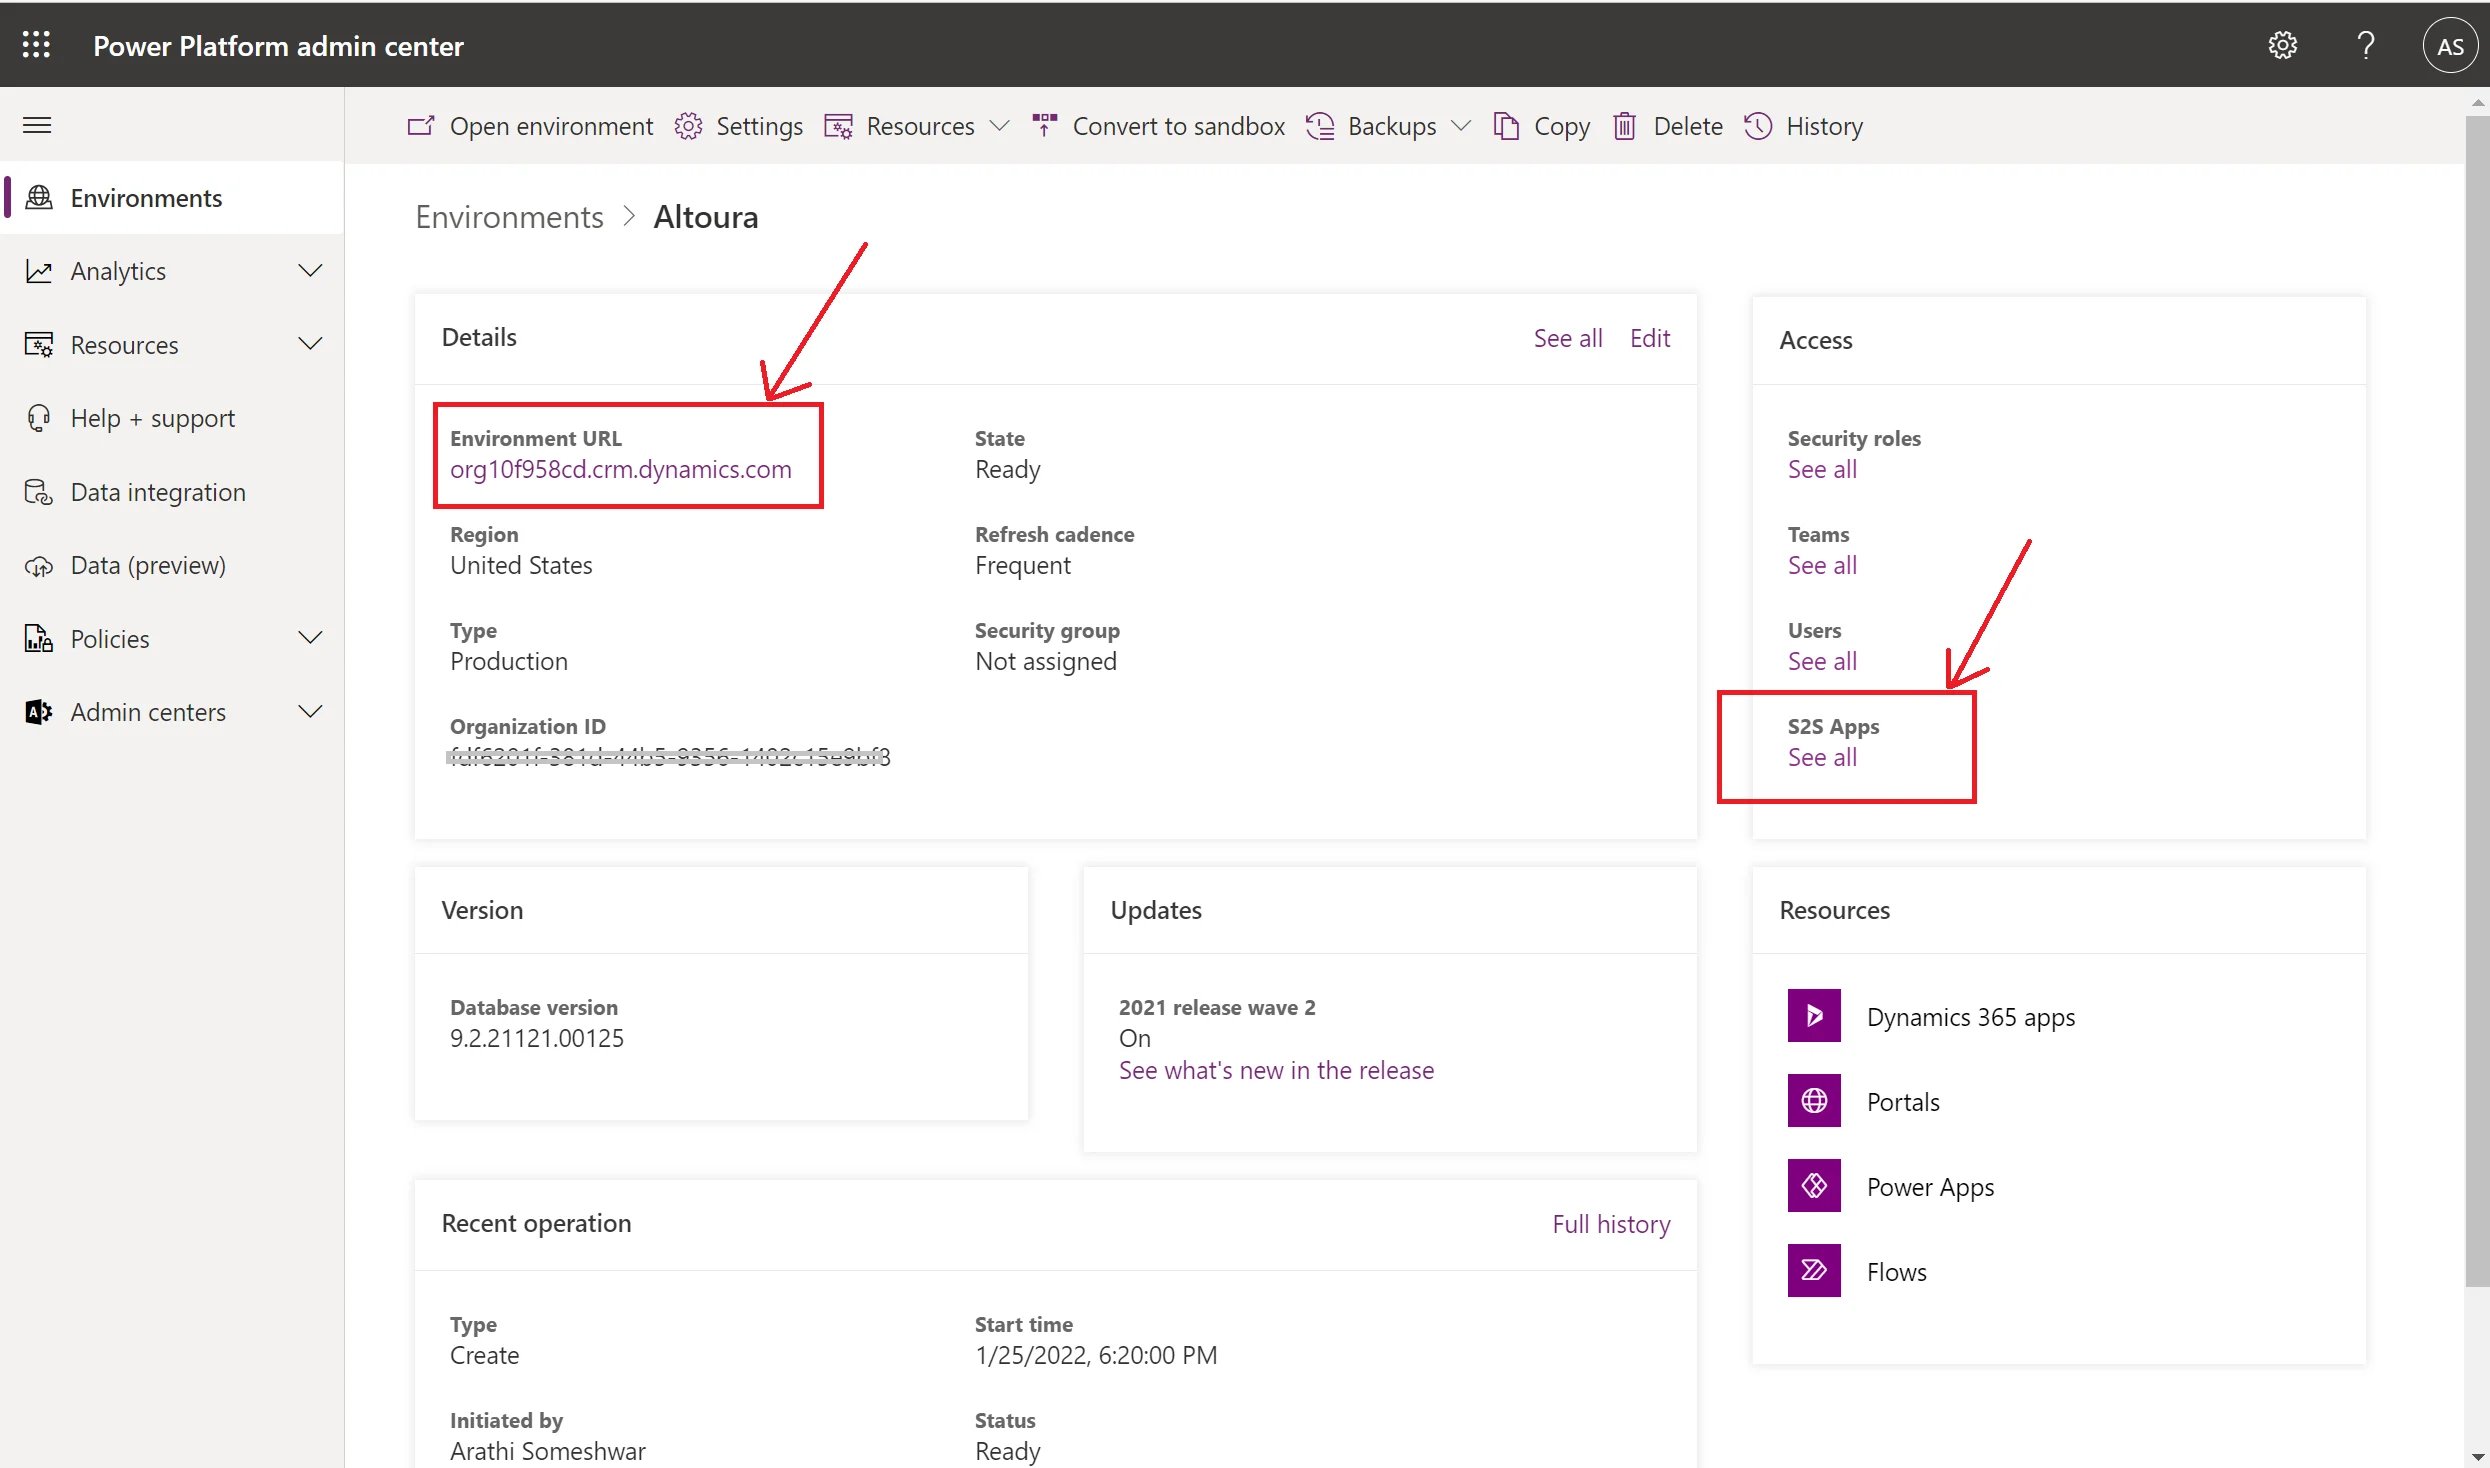The image size is (2490, 1468).
Task: Open the settings gear in the header
Action: (2282, 45)
